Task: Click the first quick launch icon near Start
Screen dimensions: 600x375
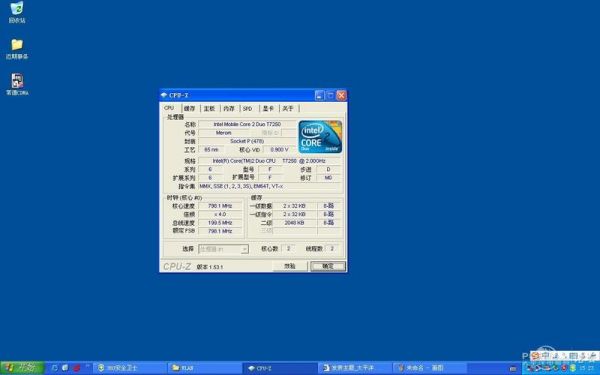Action: (x=54, y=368)
